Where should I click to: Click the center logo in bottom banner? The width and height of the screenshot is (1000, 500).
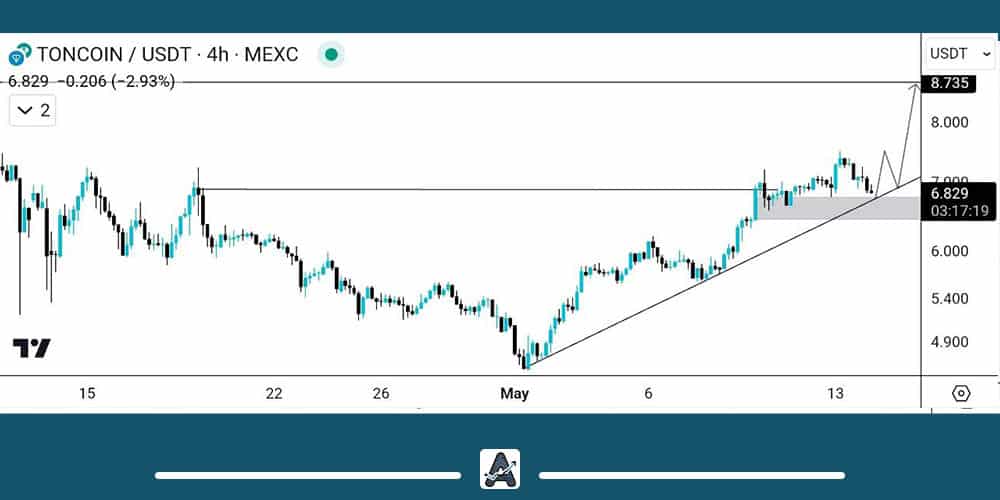click(x=500, y=469)
